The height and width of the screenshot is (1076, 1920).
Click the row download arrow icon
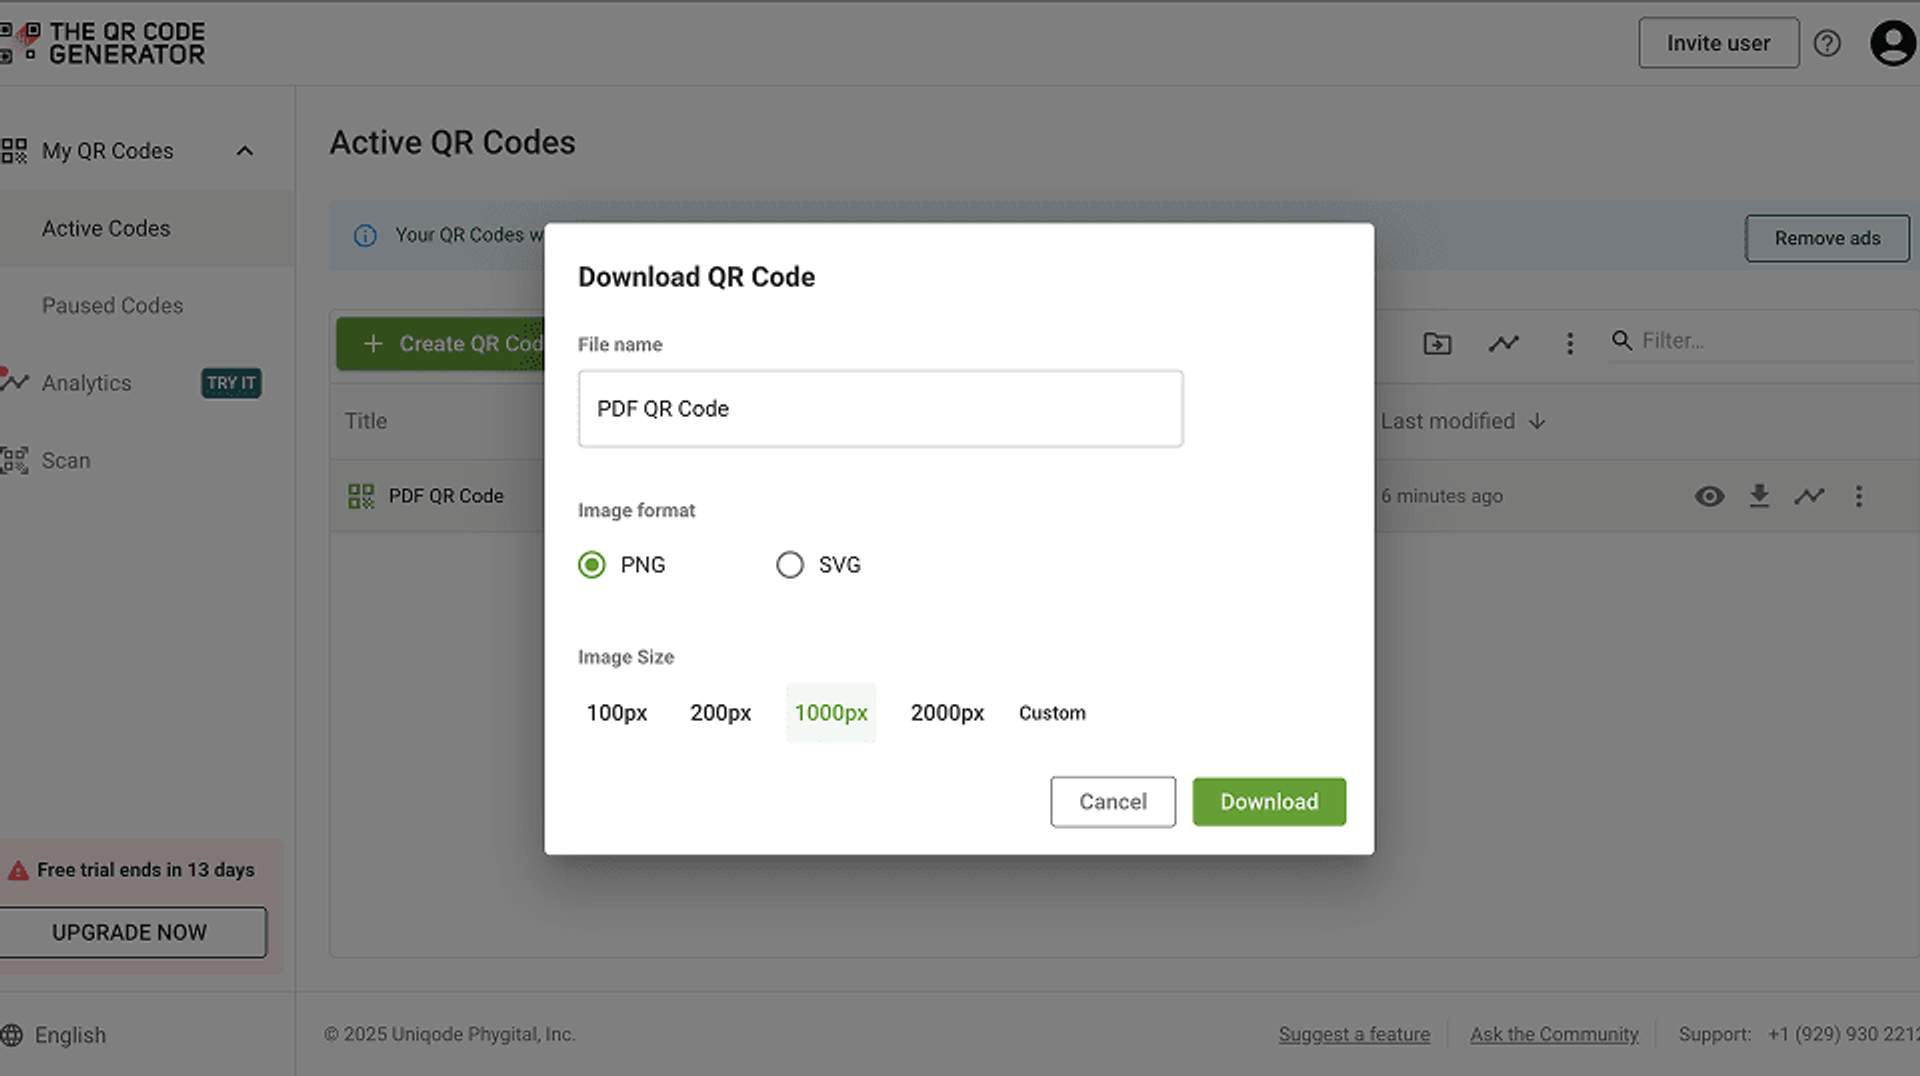(1760, 496)
